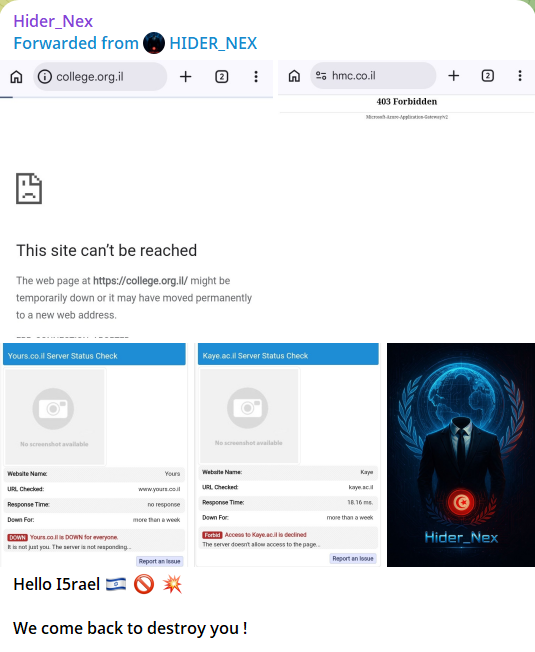Click the Yours.co.il missing screenshot camera icon
The width and height of the screenshot is (535, 652).
(53, 409)
